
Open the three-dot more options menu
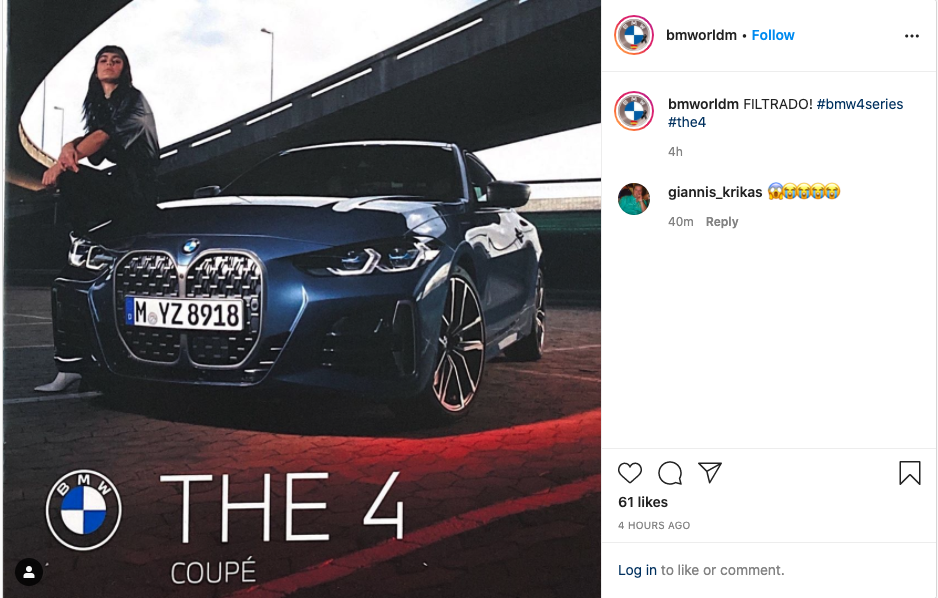point(912,36)
